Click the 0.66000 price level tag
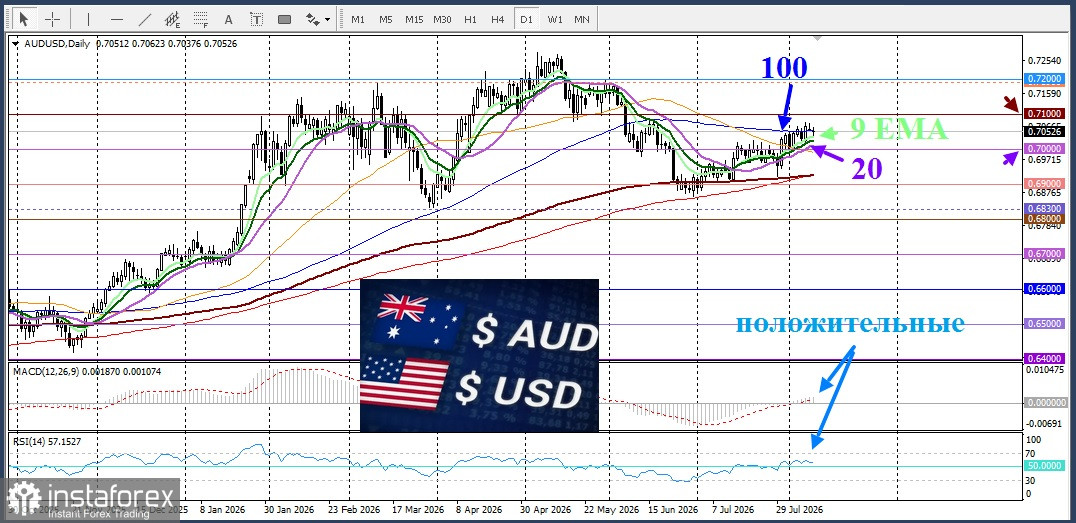 tap(1042, 289)
